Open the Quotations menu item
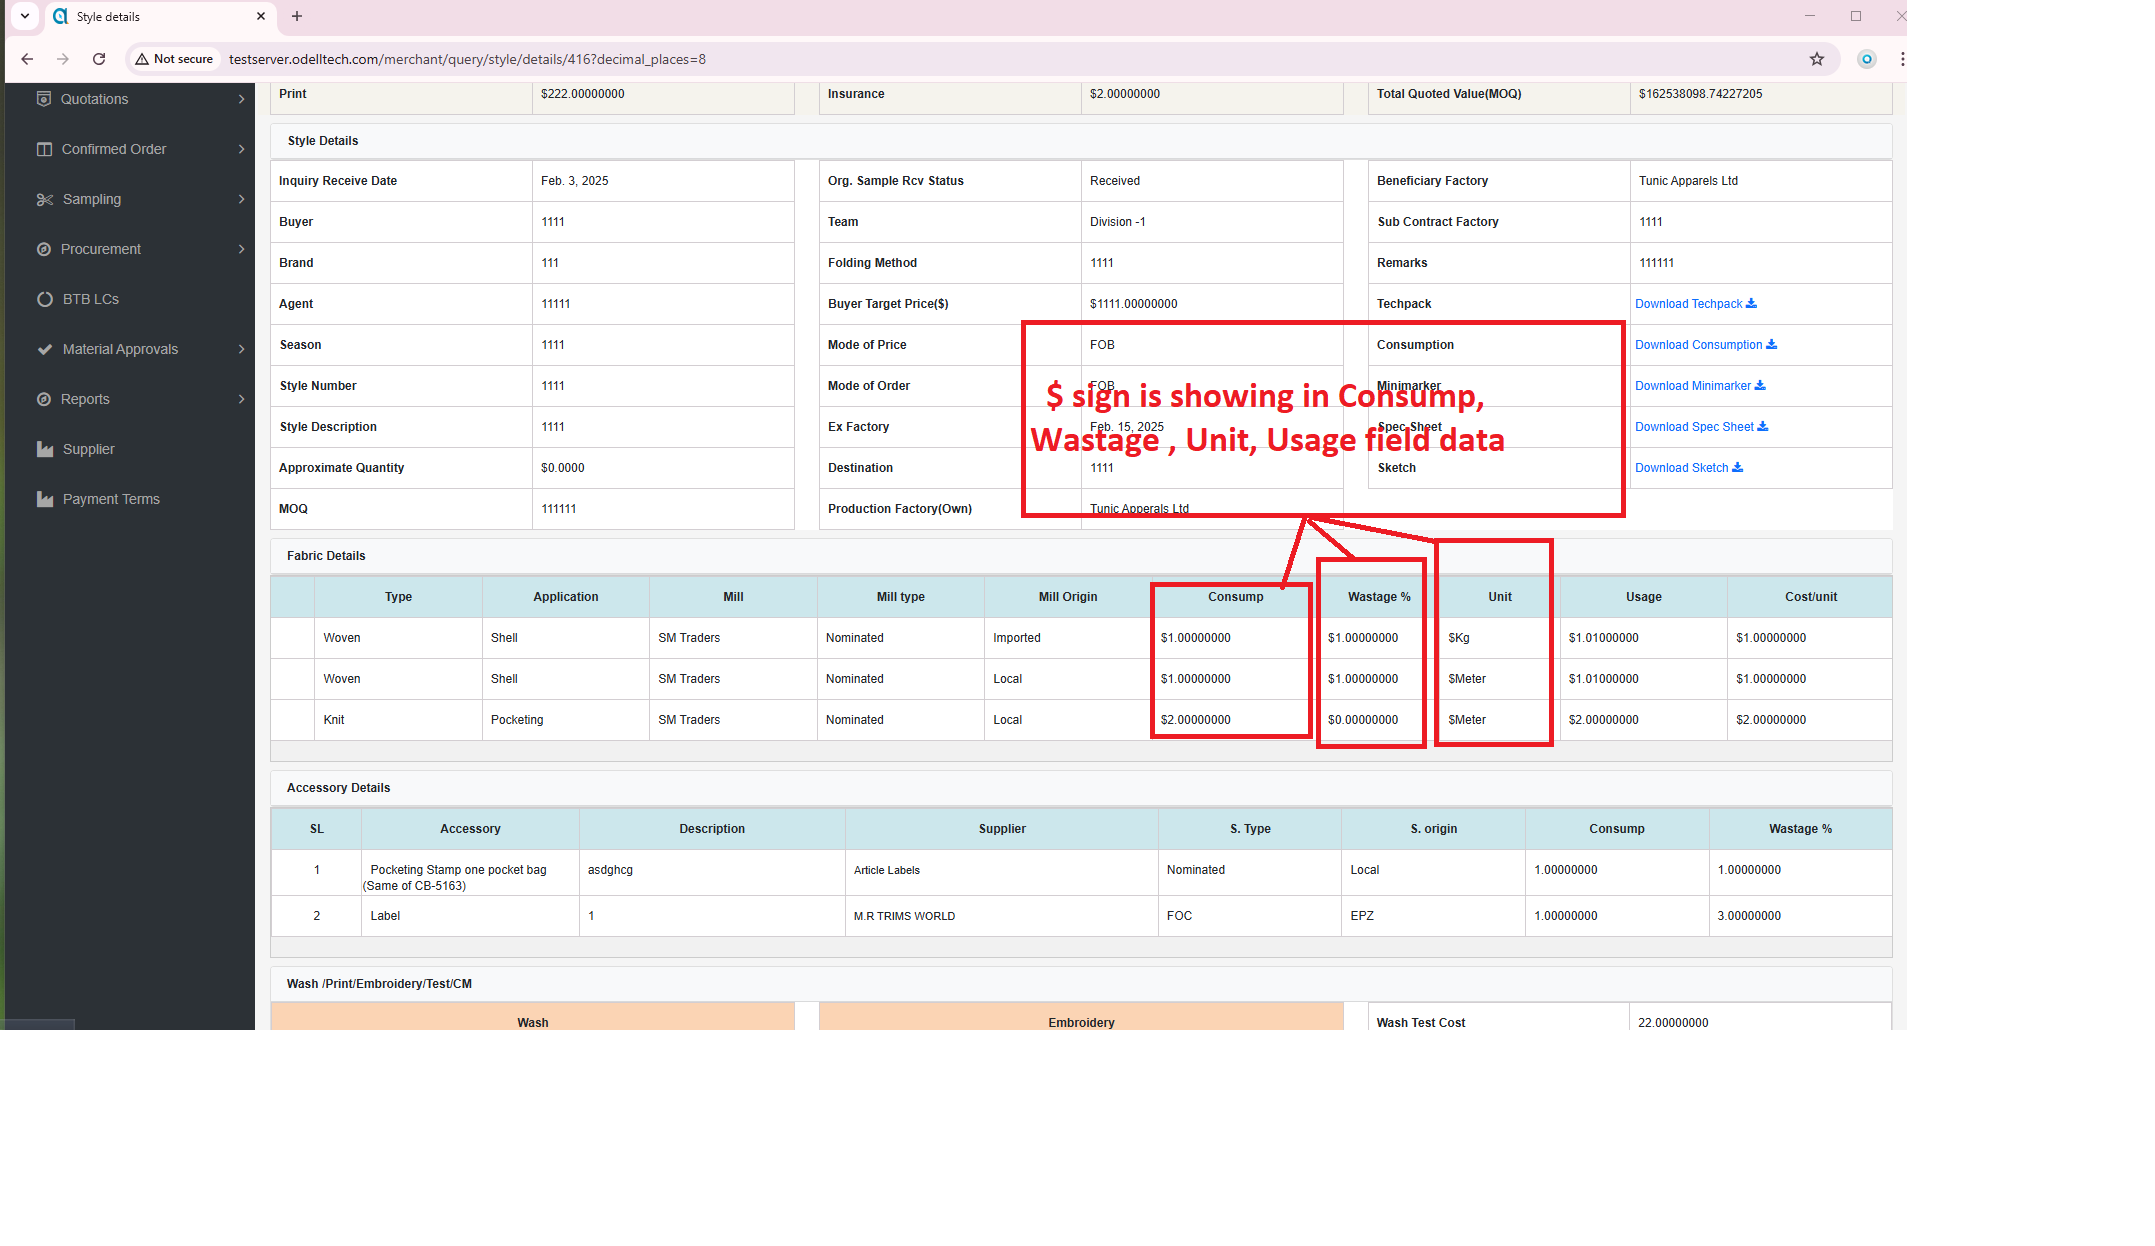Screen dimensions: 2155x1246 (x=130, y=99)
